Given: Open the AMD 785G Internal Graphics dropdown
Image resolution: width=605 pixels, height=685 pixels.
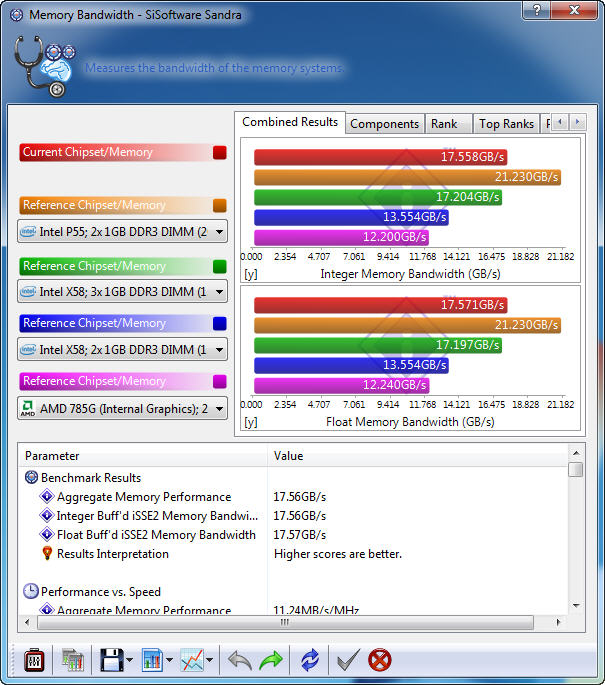Looking at the screenshot, I should 122,408.
